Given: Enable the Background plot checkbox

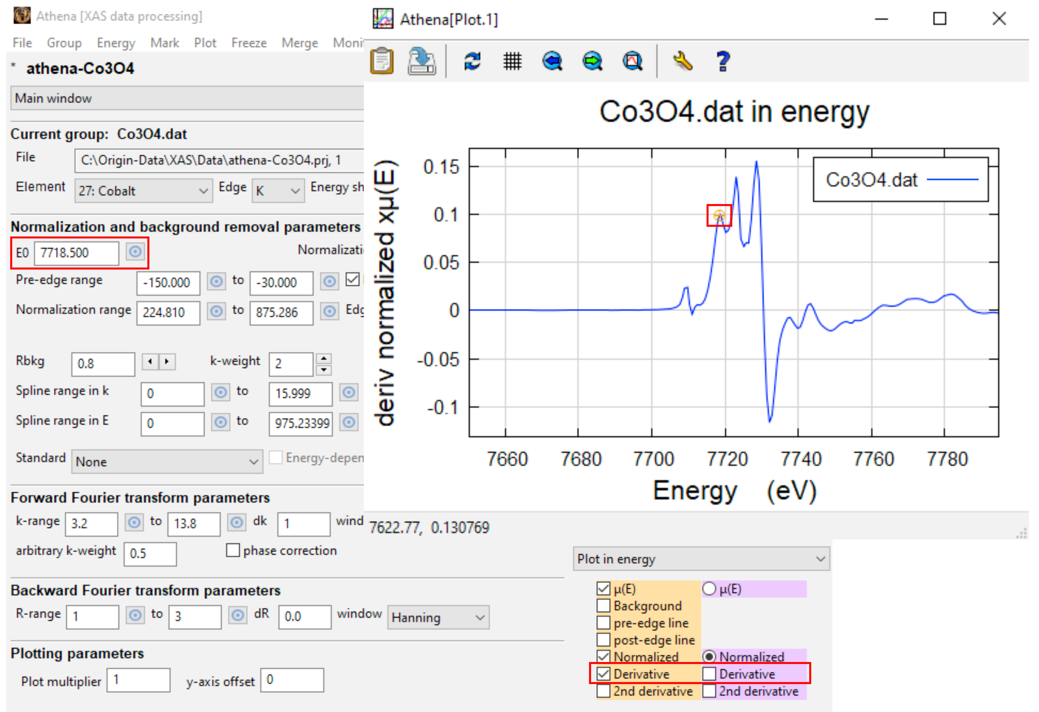Looking at the screenshot, I should point(603,605).
